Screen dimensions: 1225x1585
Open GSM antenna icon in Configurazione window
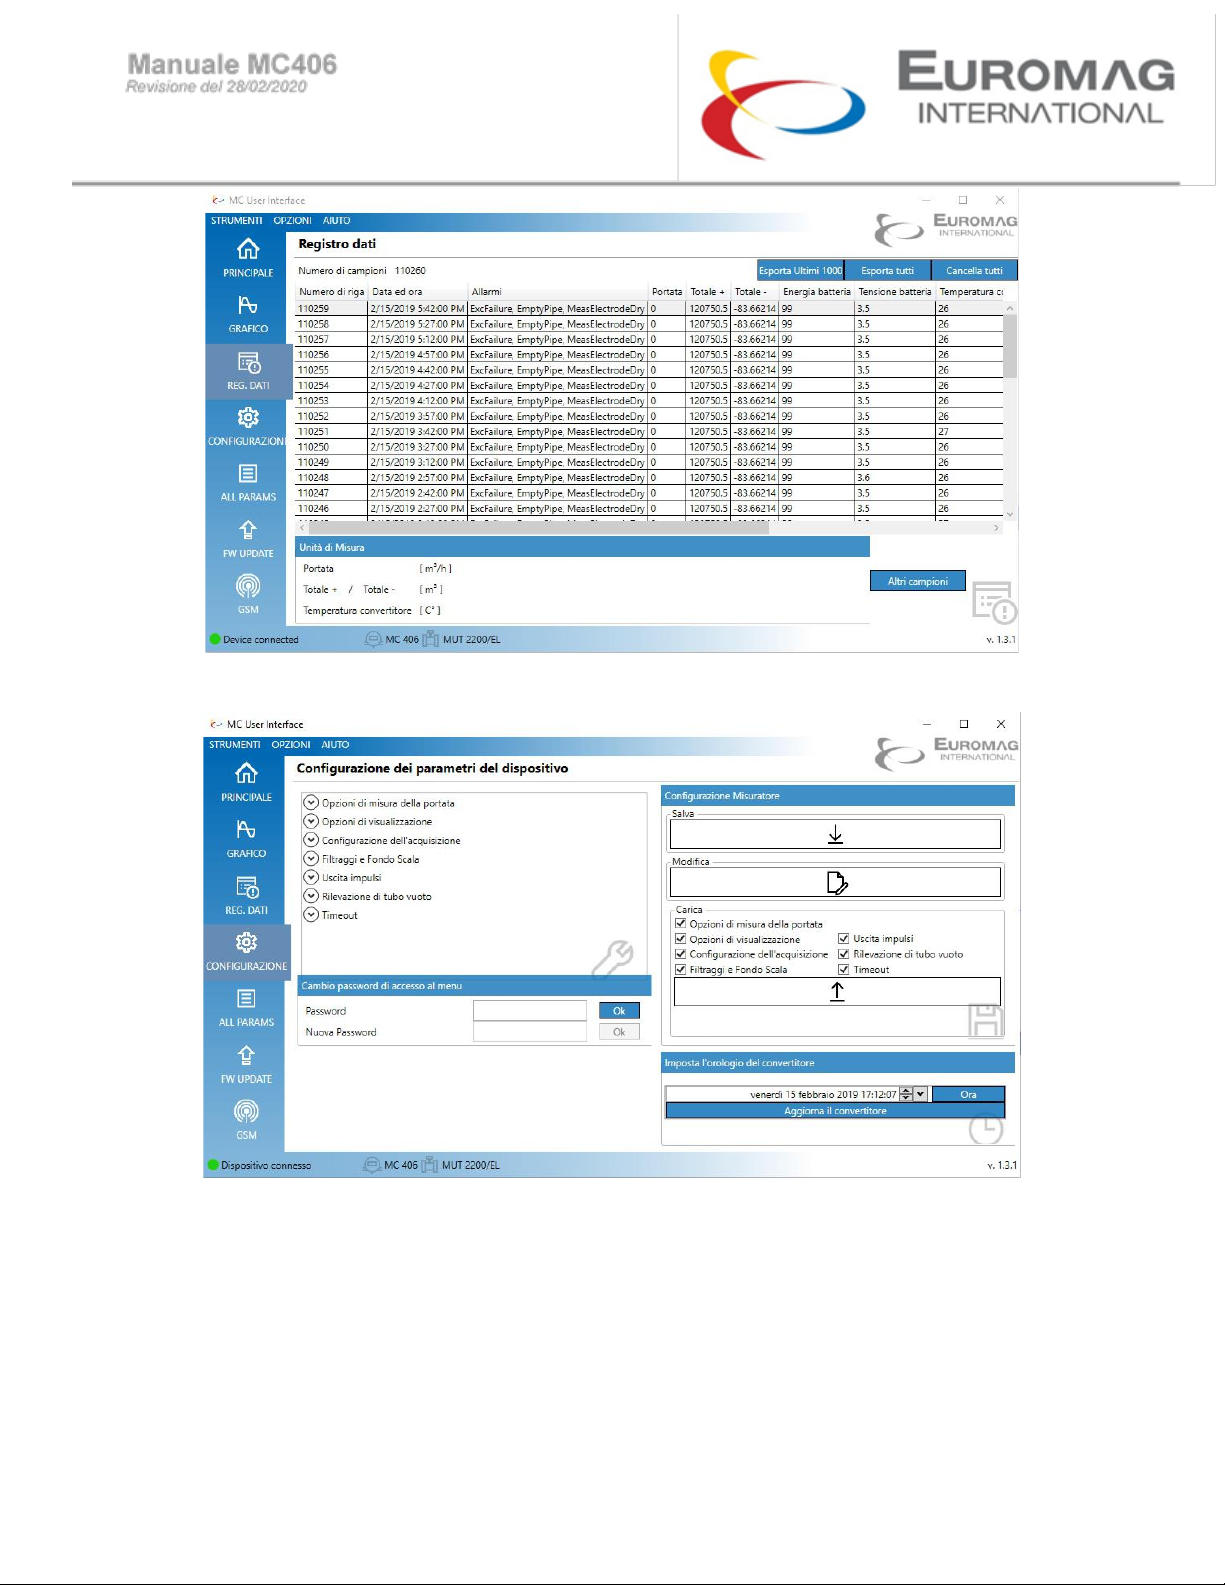246,1112
